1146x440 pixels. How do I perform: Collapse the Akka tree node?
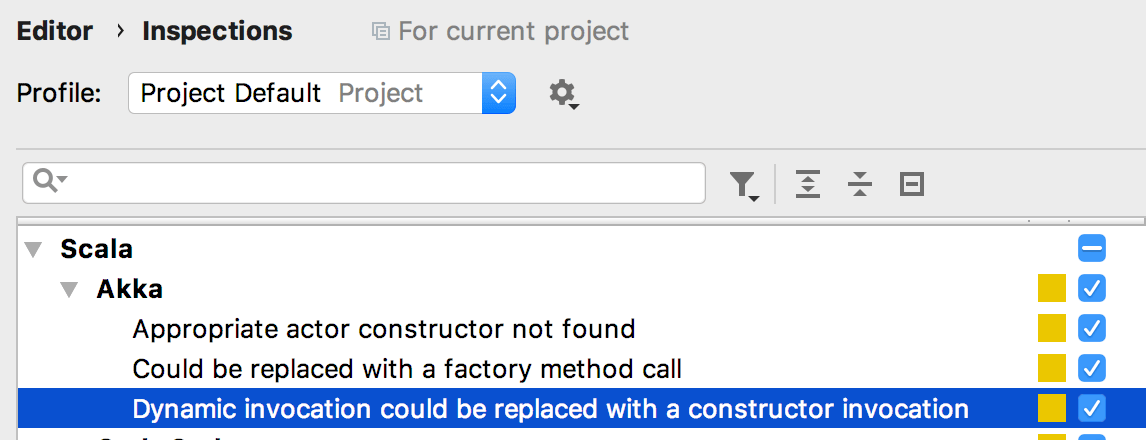[x=69, y=290]
